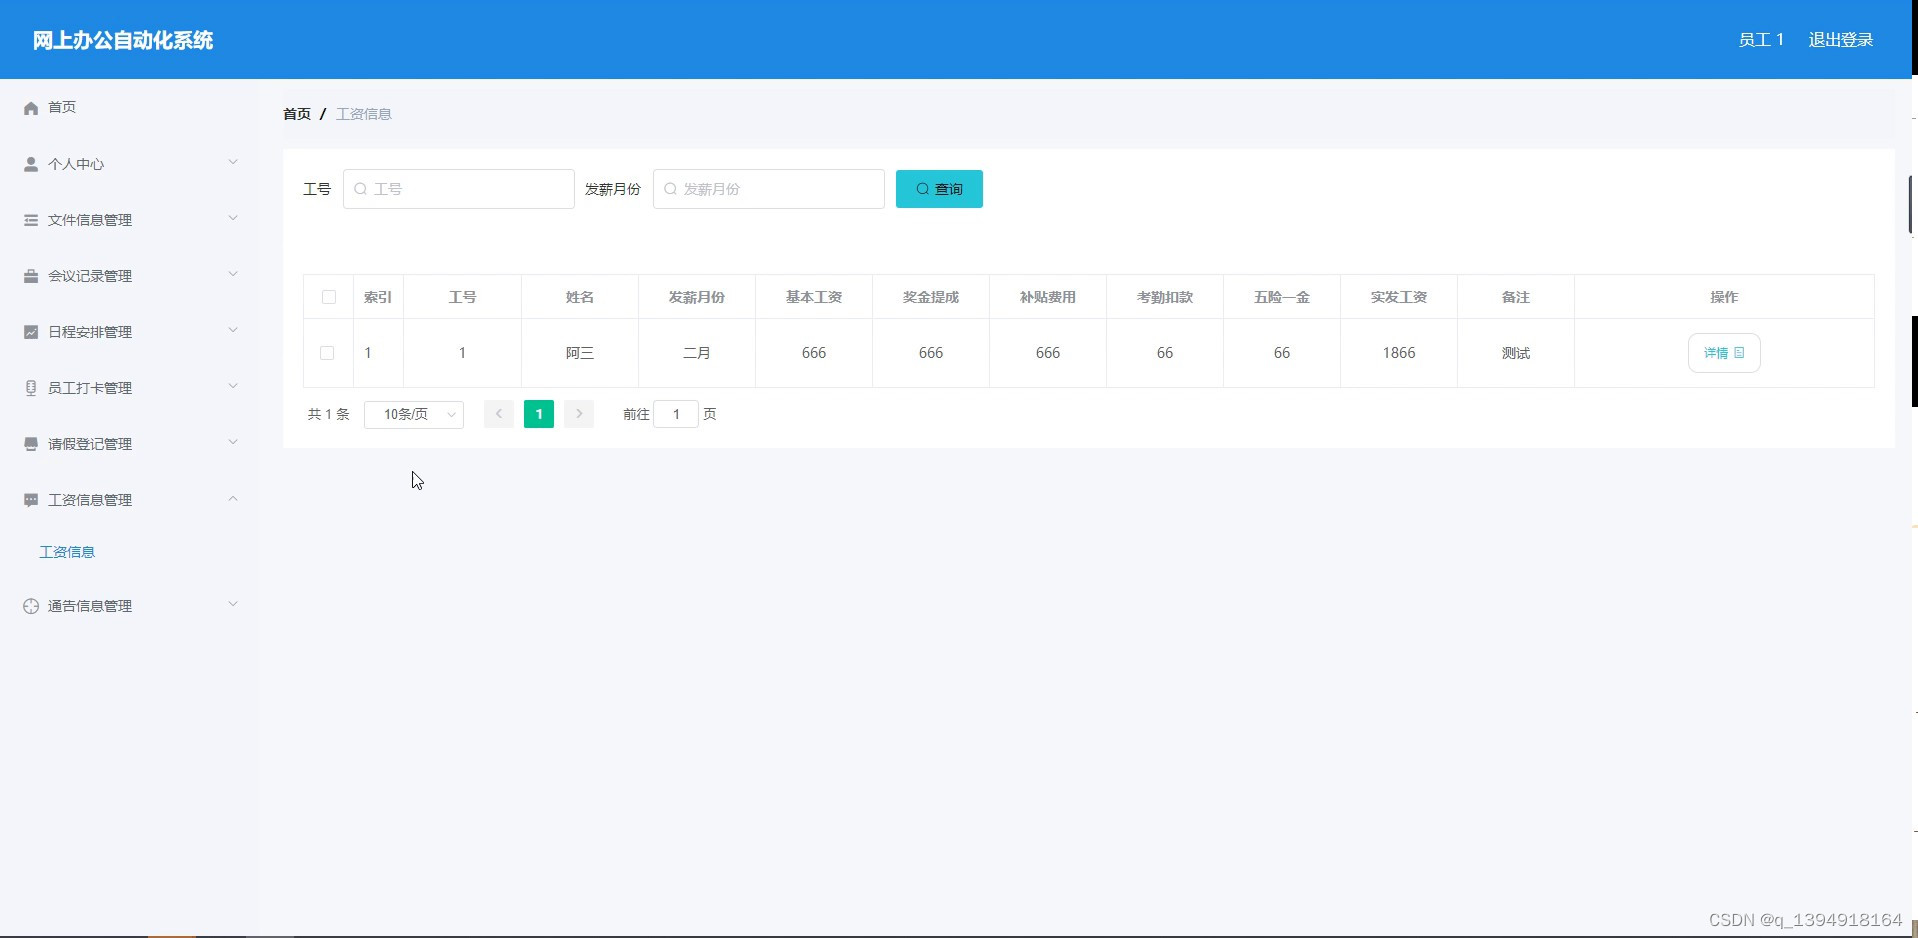Click 退出登录 to log out
Screen dimensions: 1918x938
coord(1841,40)
